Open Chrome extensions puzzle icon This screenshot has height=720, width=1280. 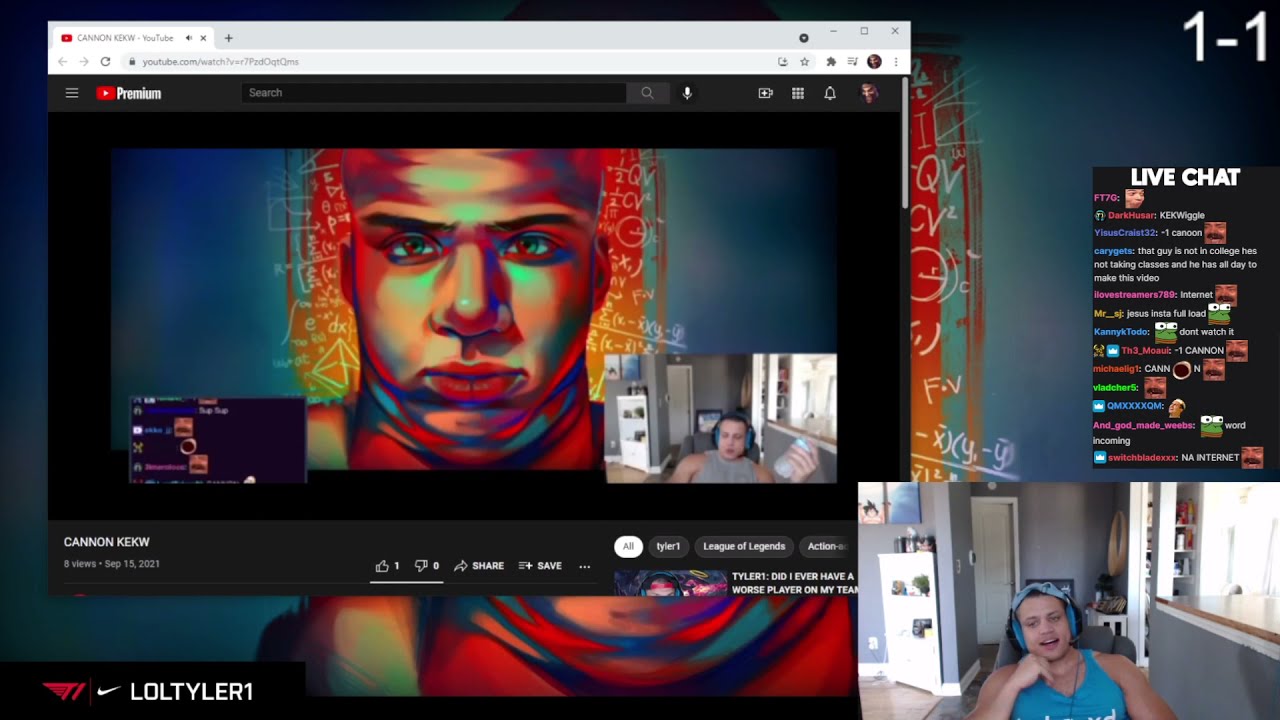click(x=831, y=61)
